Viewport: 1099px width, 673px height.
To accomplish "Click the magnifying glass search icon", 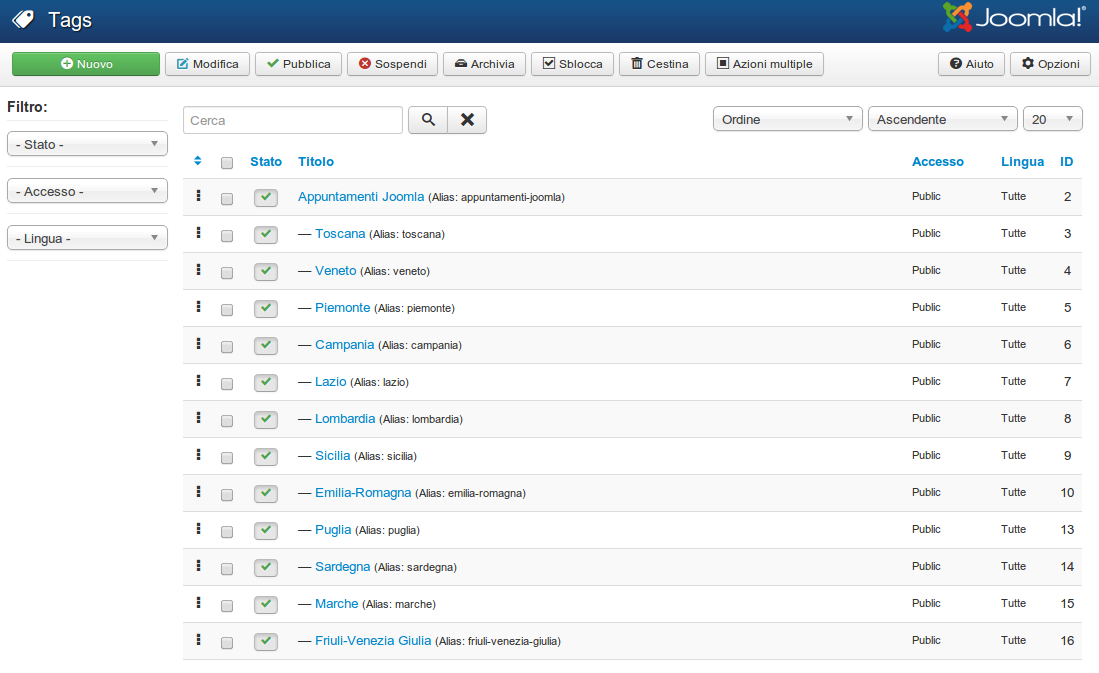I will click(428, 120).
